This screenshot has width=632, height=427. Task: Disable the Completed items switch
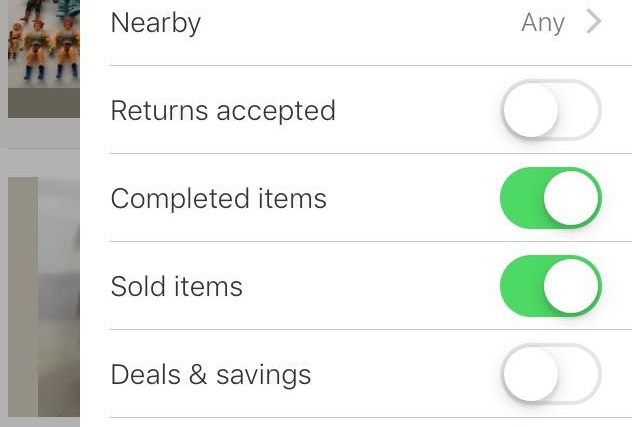(551, 198)
